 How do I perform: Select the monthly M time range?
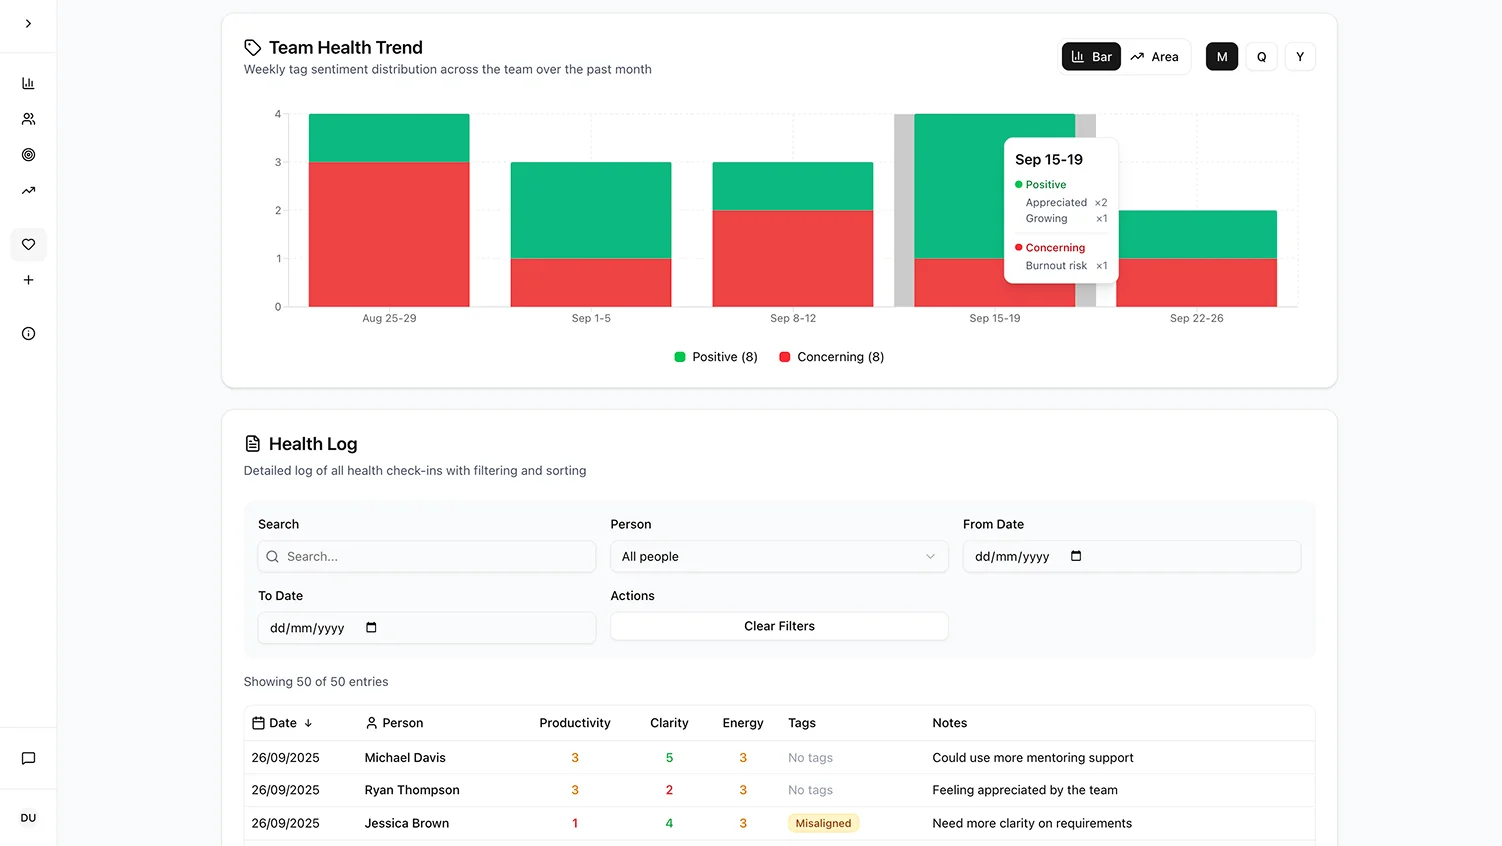(1221, 57)
